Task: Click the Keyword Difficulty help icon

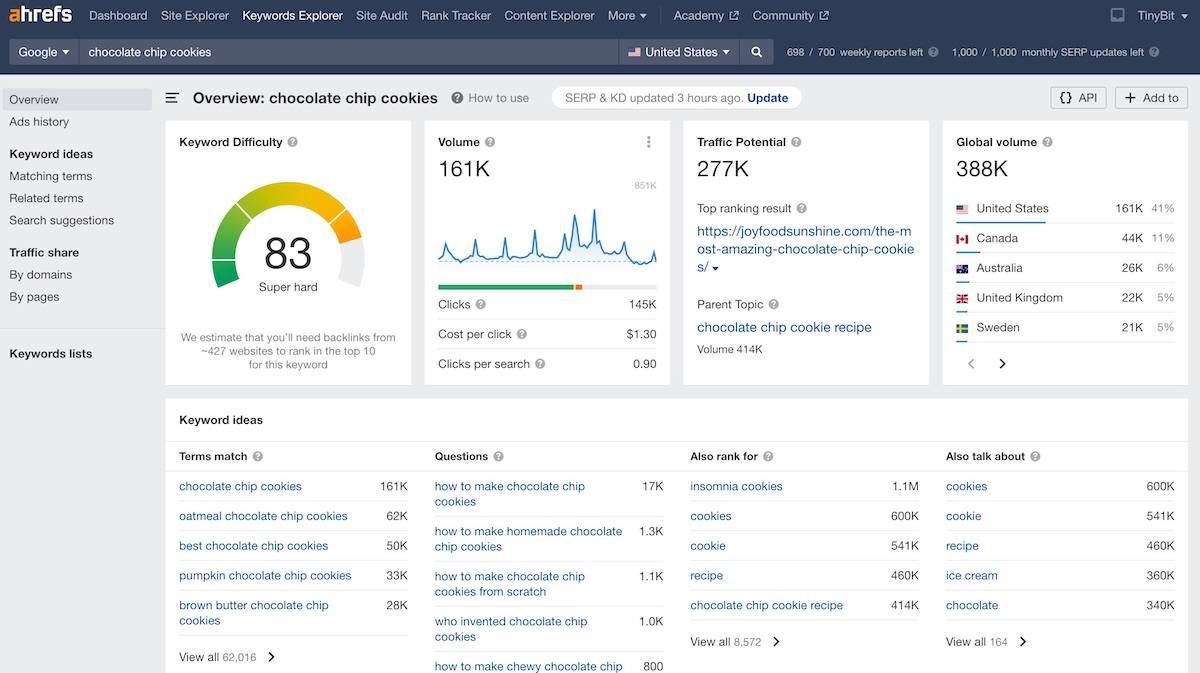Action: click(x=293, y=142)
